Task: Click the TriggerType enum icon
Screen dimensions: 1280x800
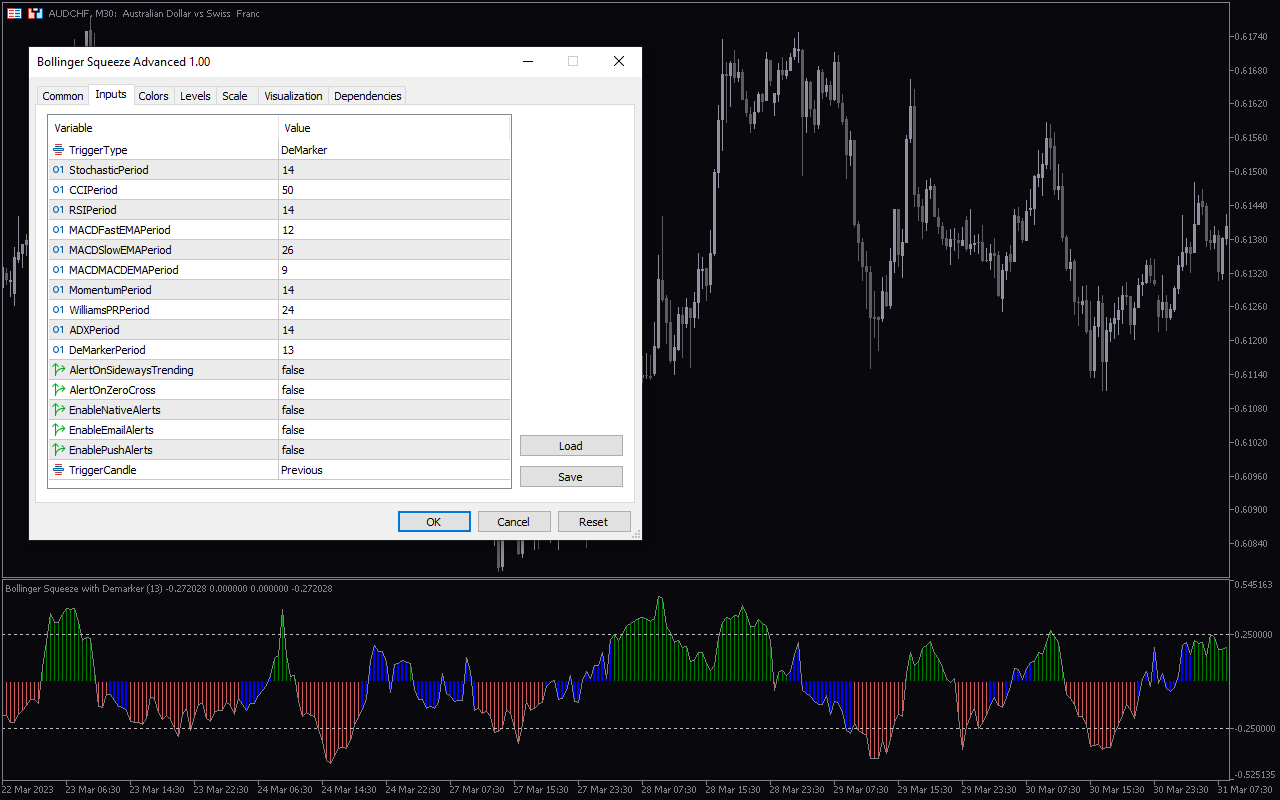Action: point(58,150)
